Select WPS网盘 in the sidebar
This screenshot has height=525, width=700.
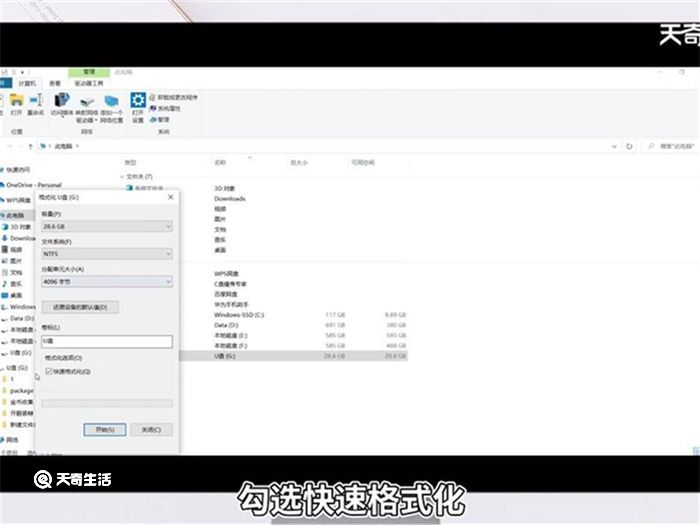16,200
